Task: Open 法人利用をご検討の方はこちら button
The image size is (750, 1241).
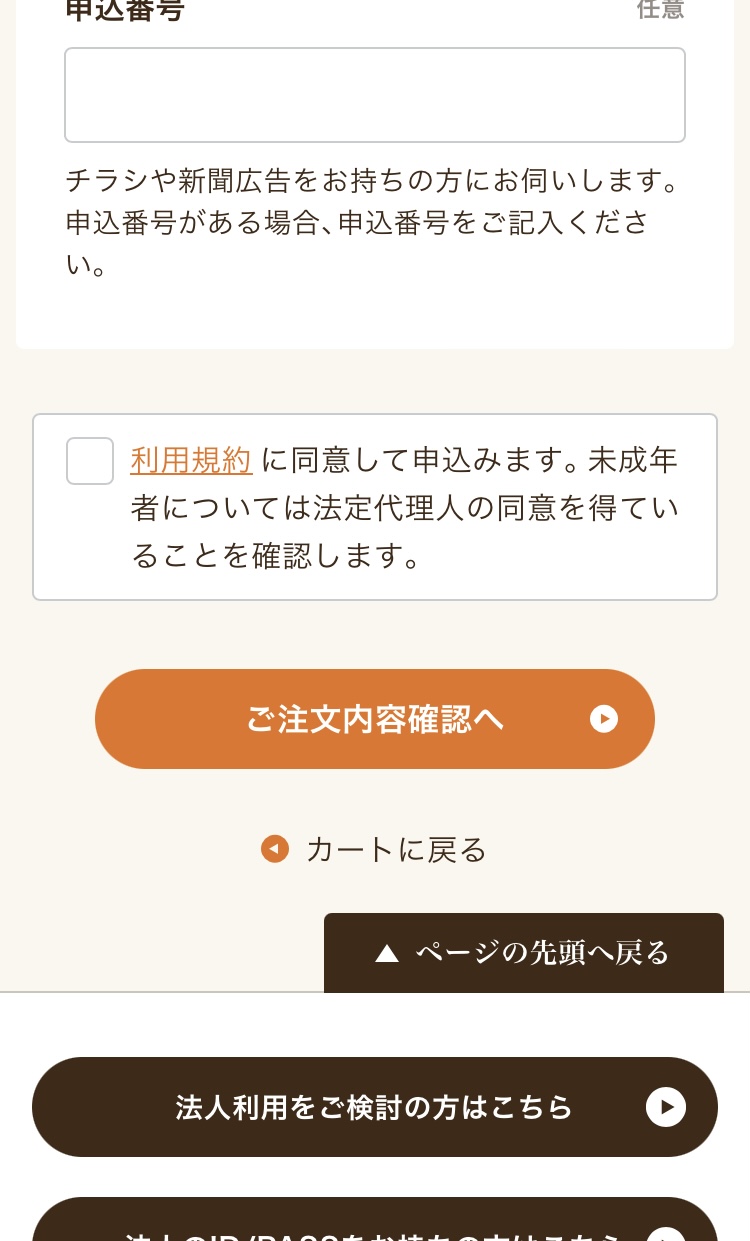Action: tap(374, 1107)
